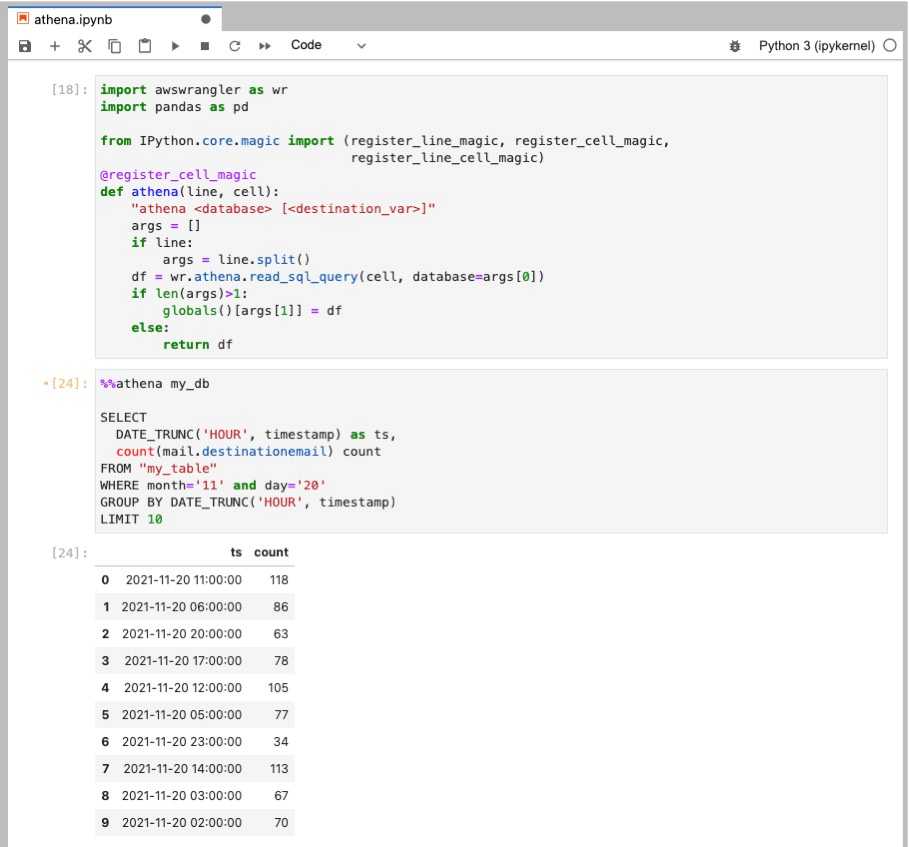The height and width of the screenshot is (847, 909).
Task: Insert a new cell with plus icon
Action: click(x=55, y=46)
